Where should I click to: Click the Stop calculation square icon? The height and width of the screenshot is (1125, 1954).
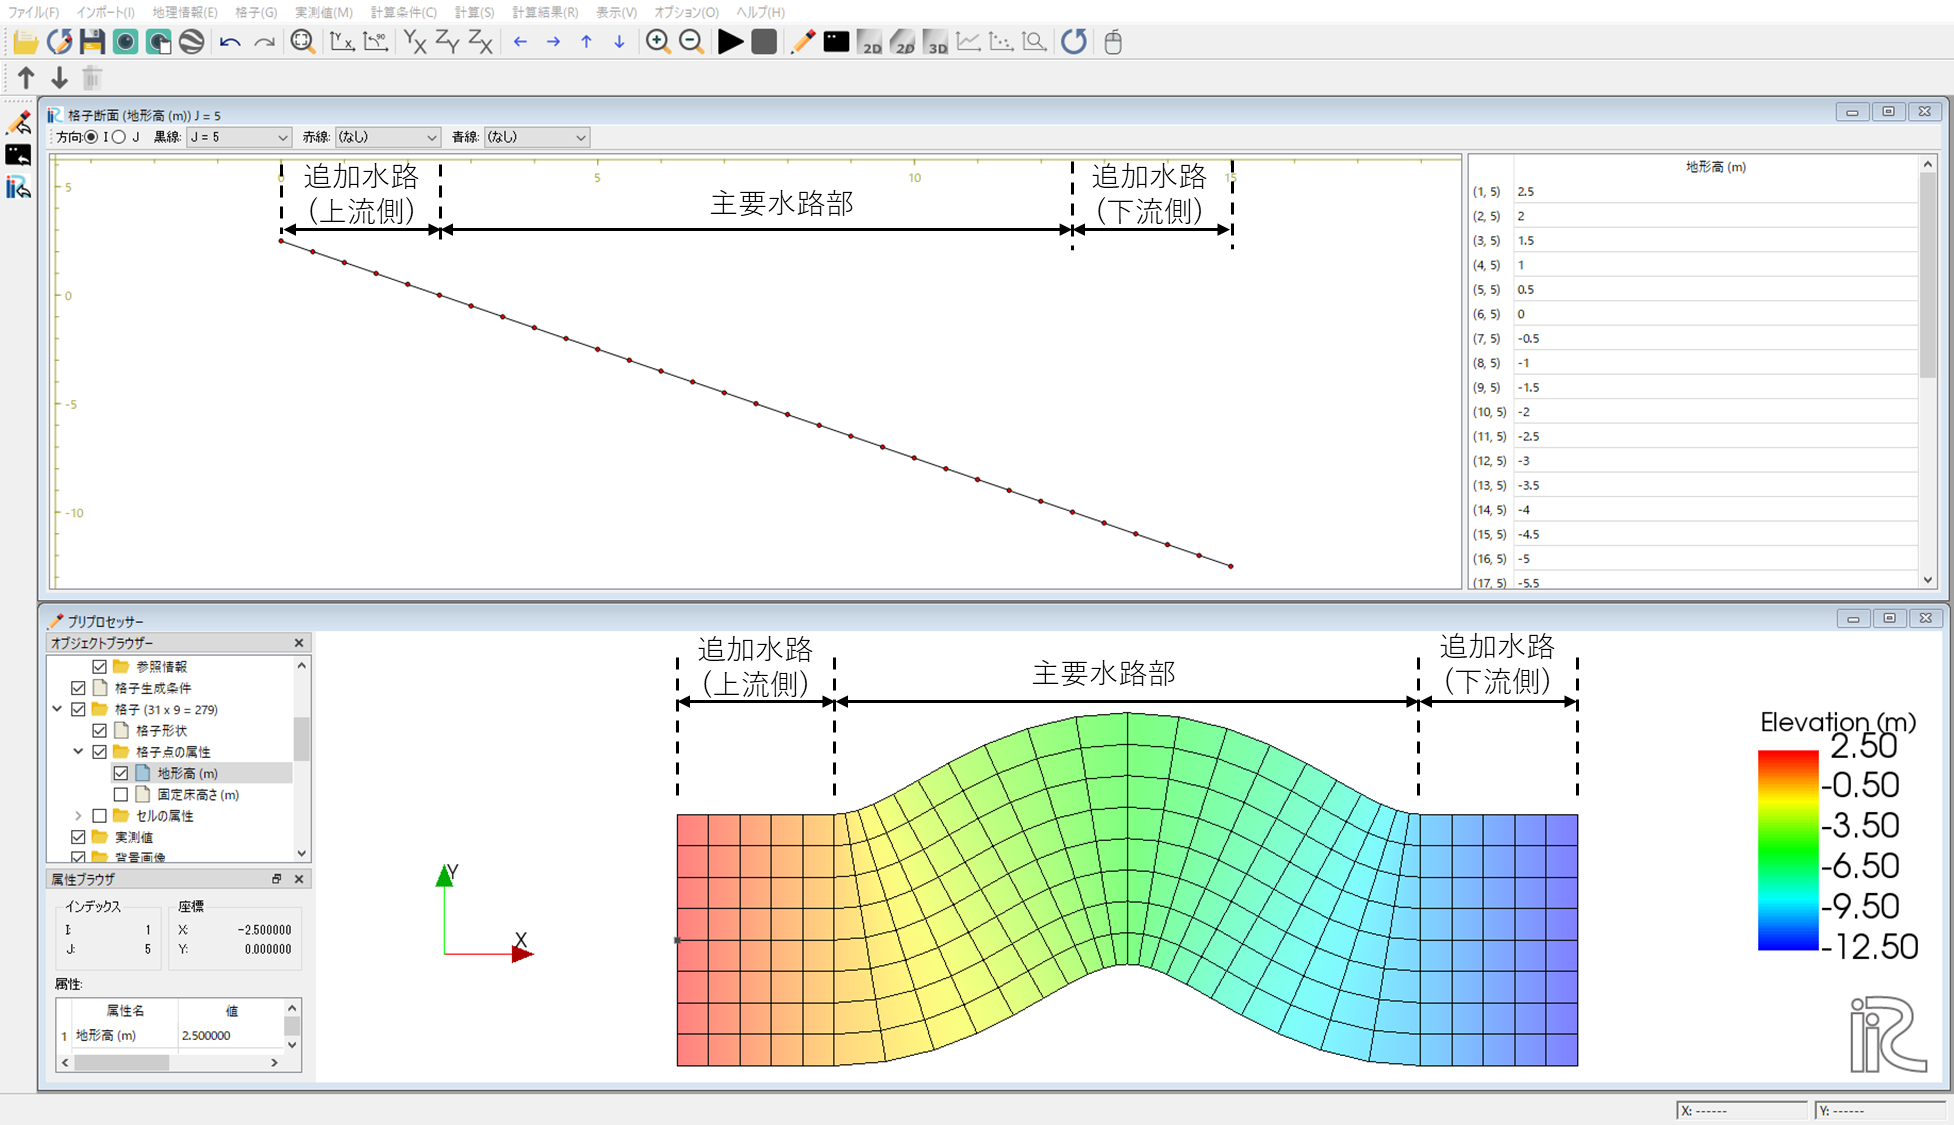764,42
